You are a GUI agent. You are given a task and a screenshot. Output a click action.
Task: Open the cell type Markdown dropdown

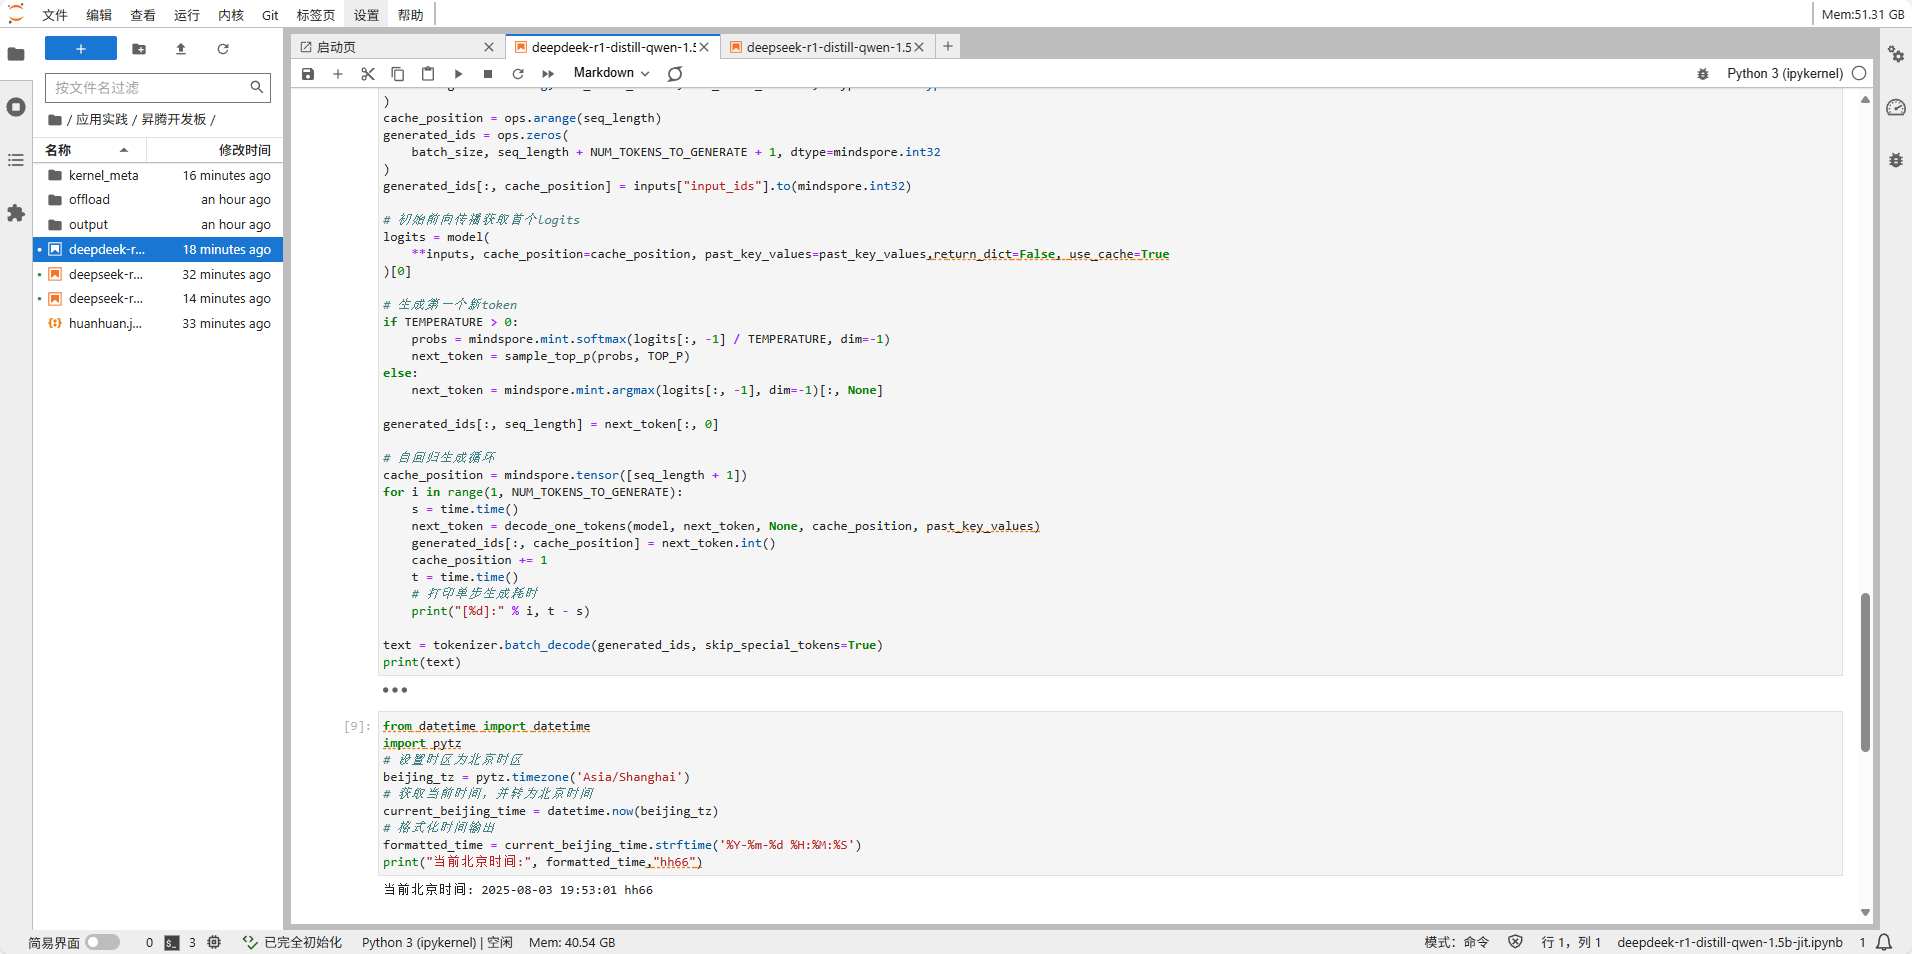point(611,73)
